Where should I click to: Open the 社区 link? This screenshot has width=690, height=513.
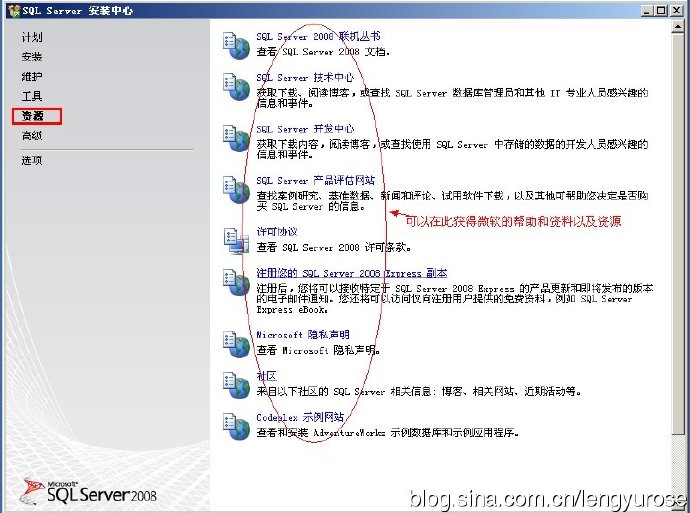266,376
